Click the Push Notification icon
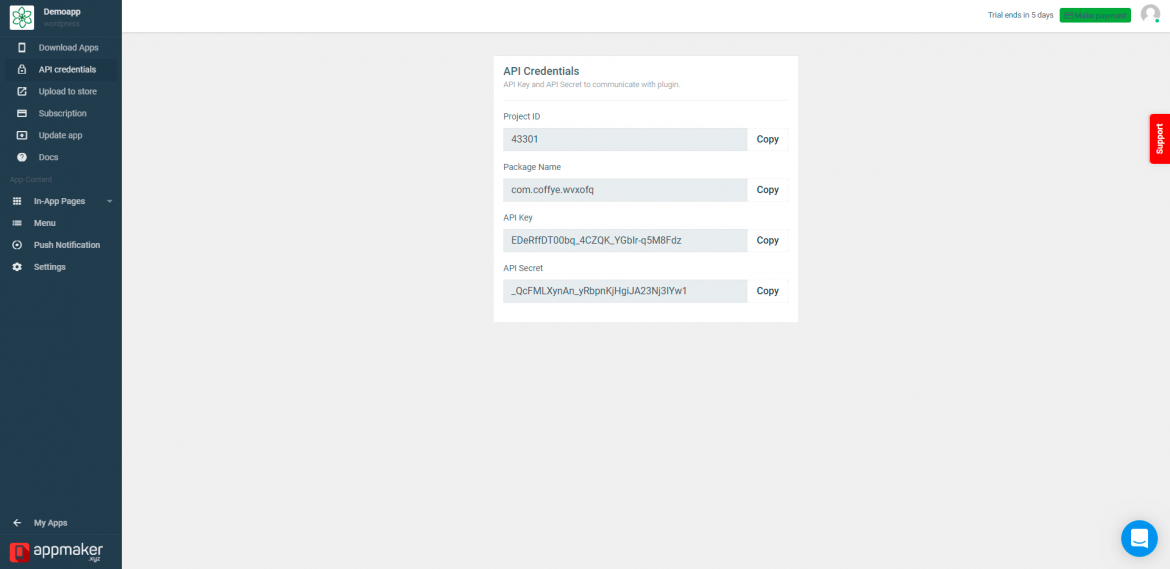This screenshot has height=569, width=1170. [17, 245]
